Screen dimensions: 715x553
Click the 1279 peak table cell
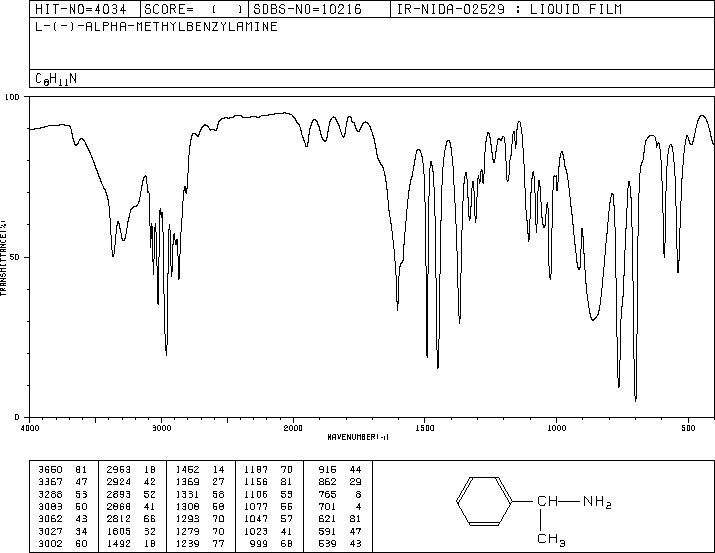(187, 532)
